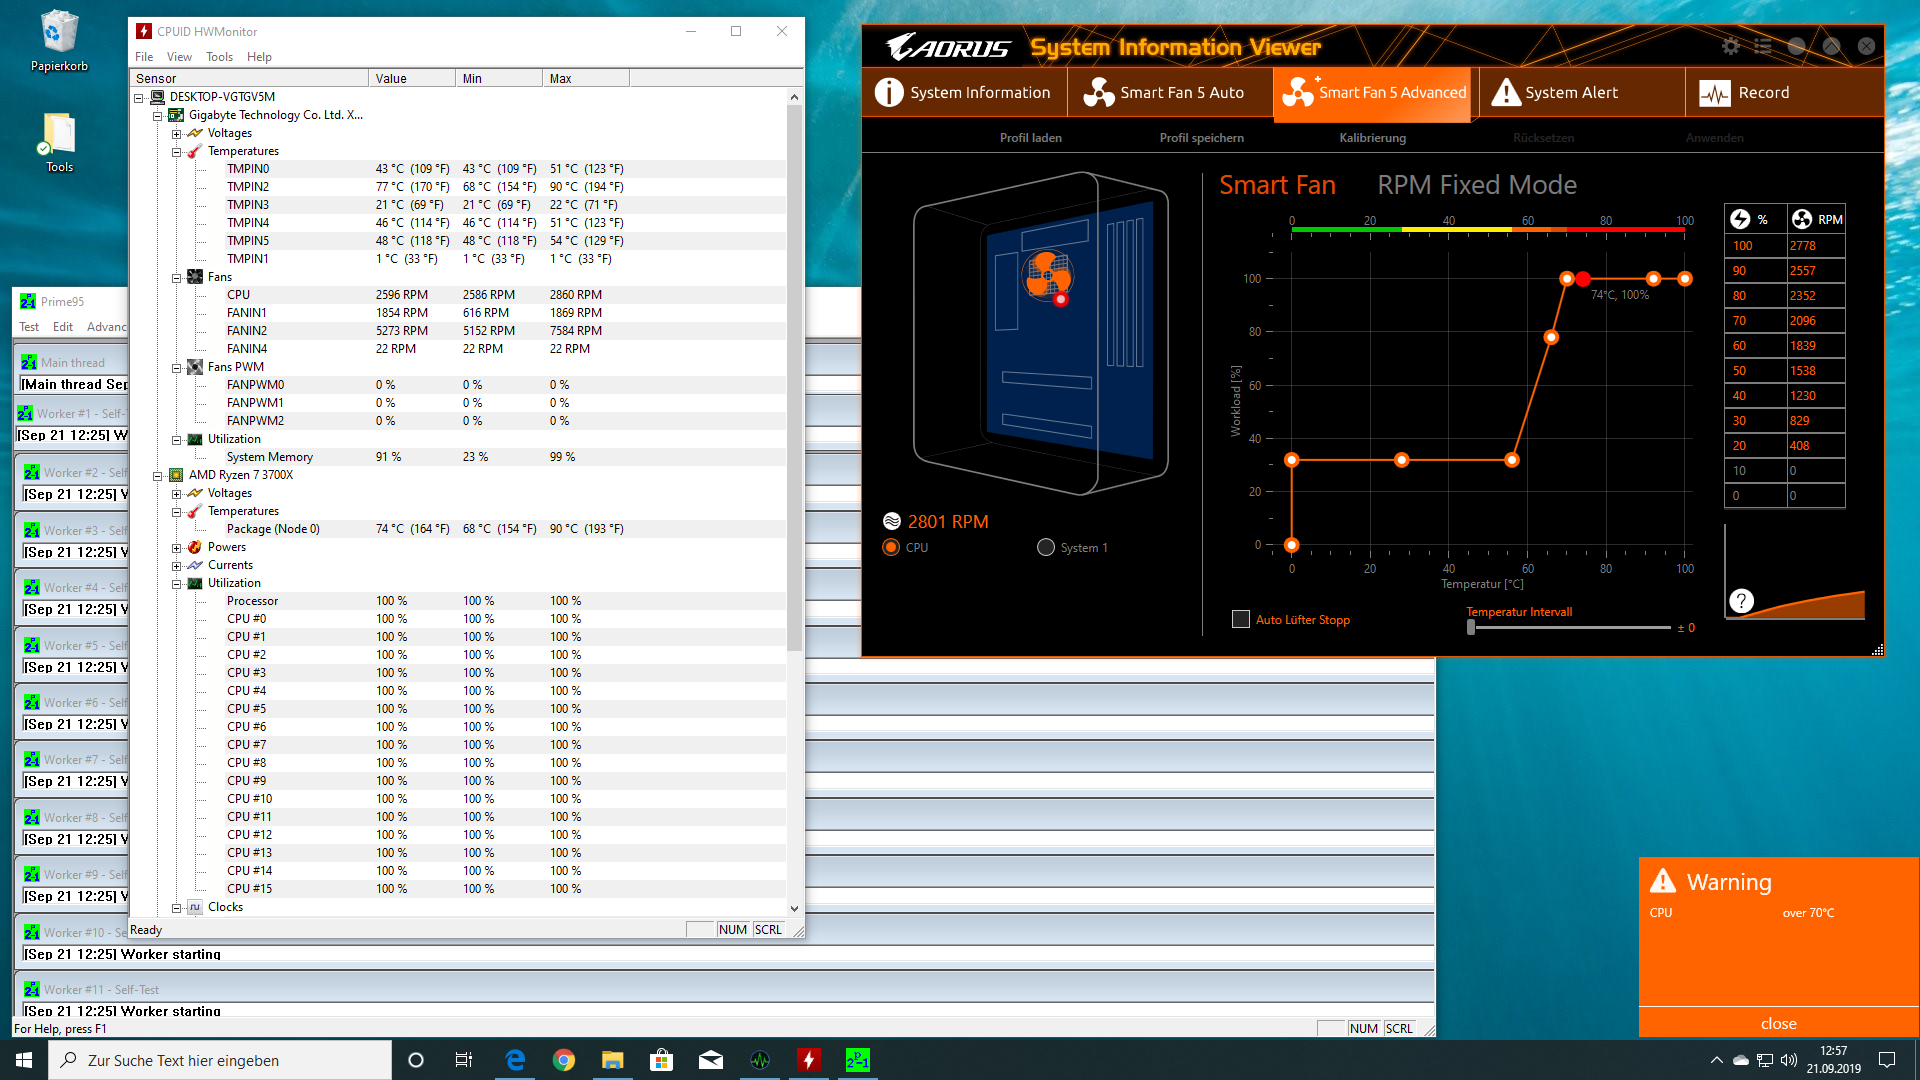Open AORUS settings gear icon
1920x1080 pixels.
point(1731,46)
